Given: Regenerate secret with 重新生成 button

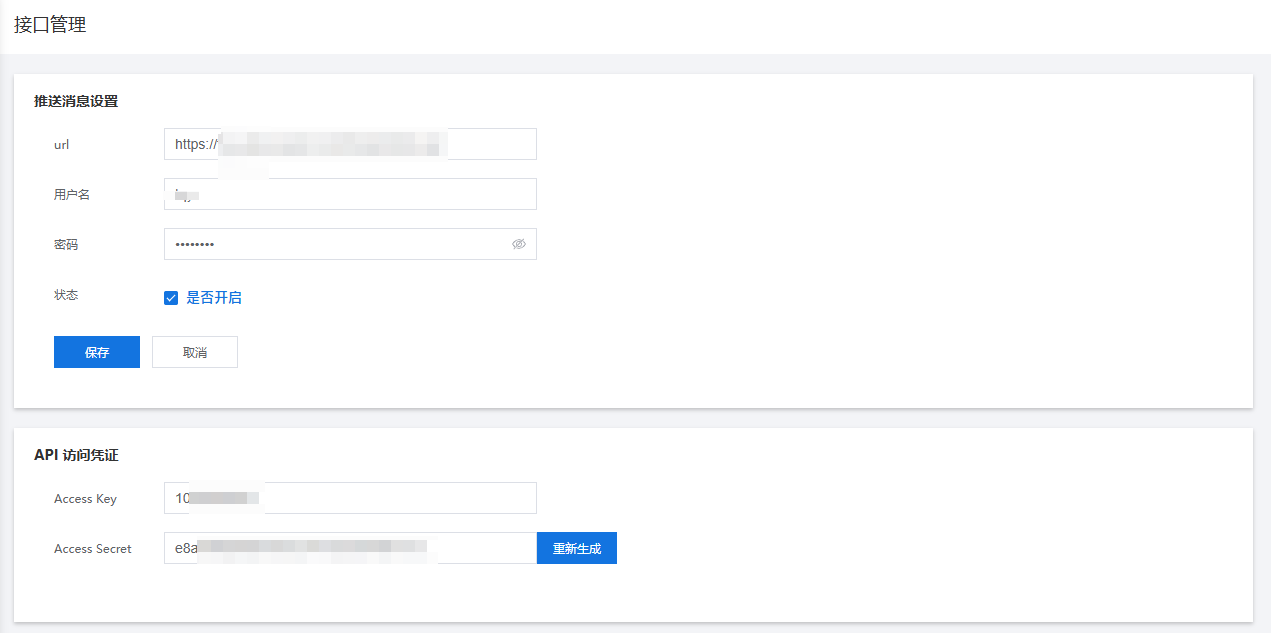Looking at the screenshot, I should pos(577,548).
